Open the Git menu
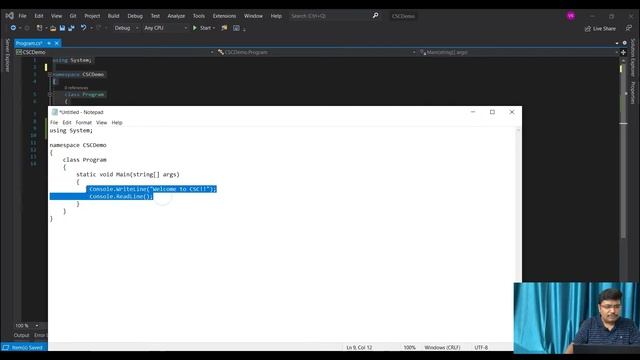Viewport: 640px width, 360px height. pos(73,16)
